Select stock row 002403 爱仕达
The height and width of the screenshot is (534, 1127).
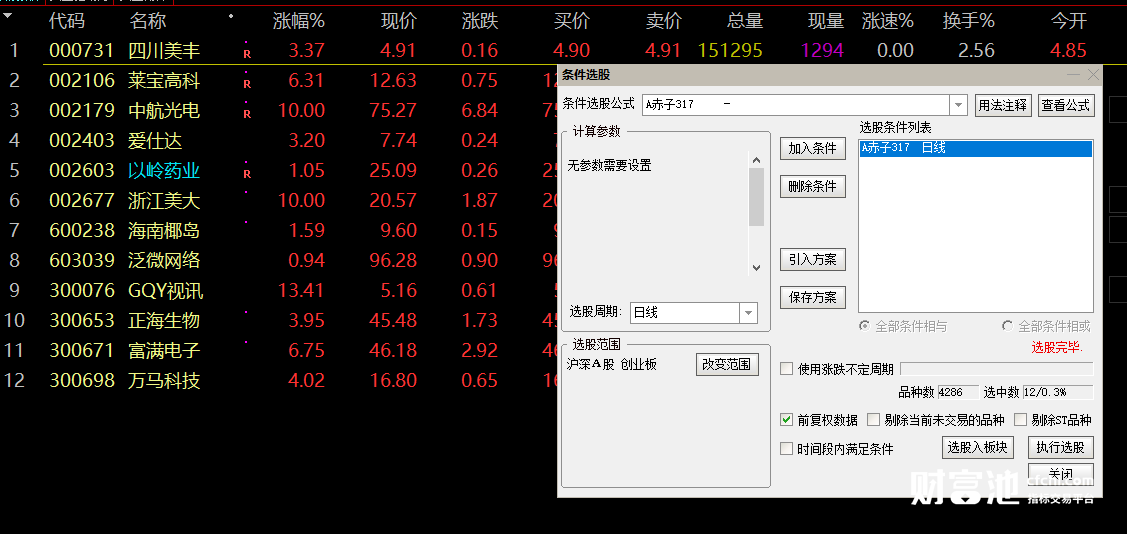(x=279, y=140)
